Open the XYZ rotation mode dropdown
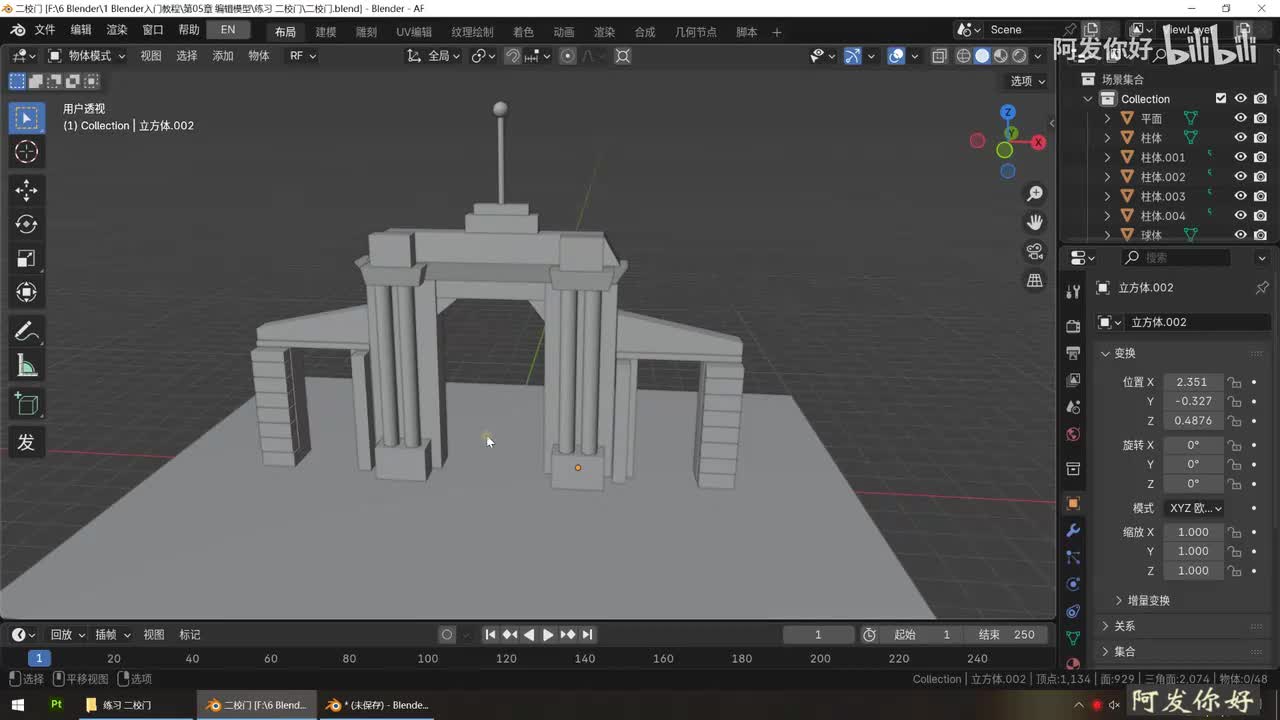 point(1194,508)
